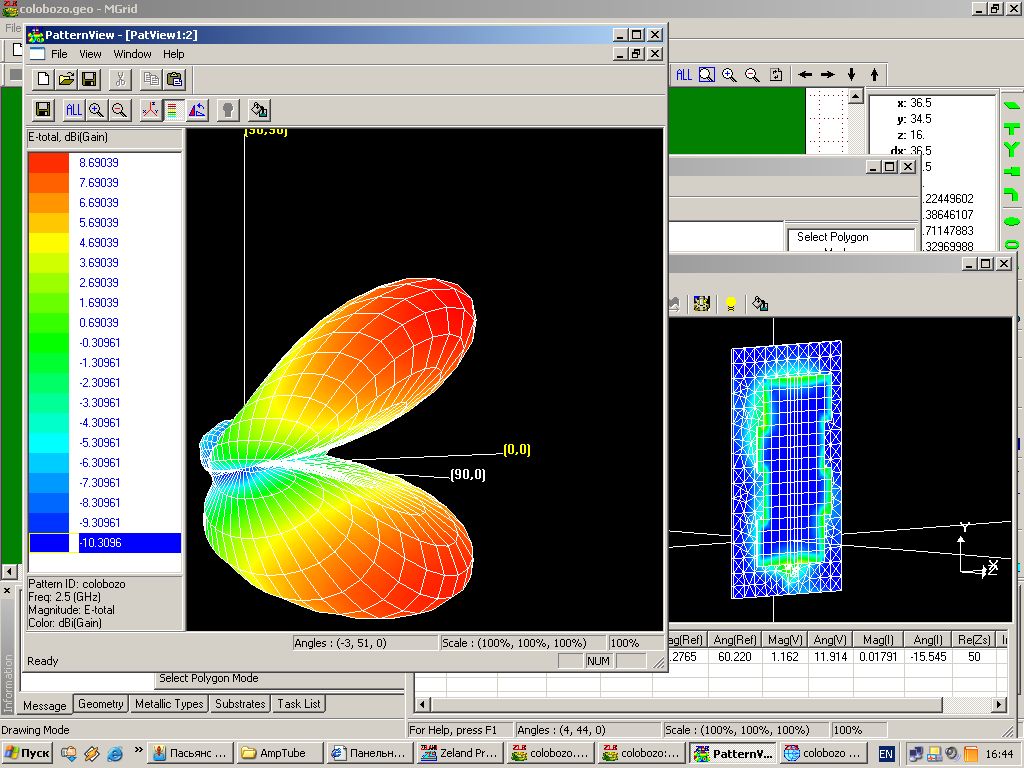This screenshot has width=1024, height=768.
Task: Expand the quick launch chevron on the taskbar
Action: [x=138, y=750]
